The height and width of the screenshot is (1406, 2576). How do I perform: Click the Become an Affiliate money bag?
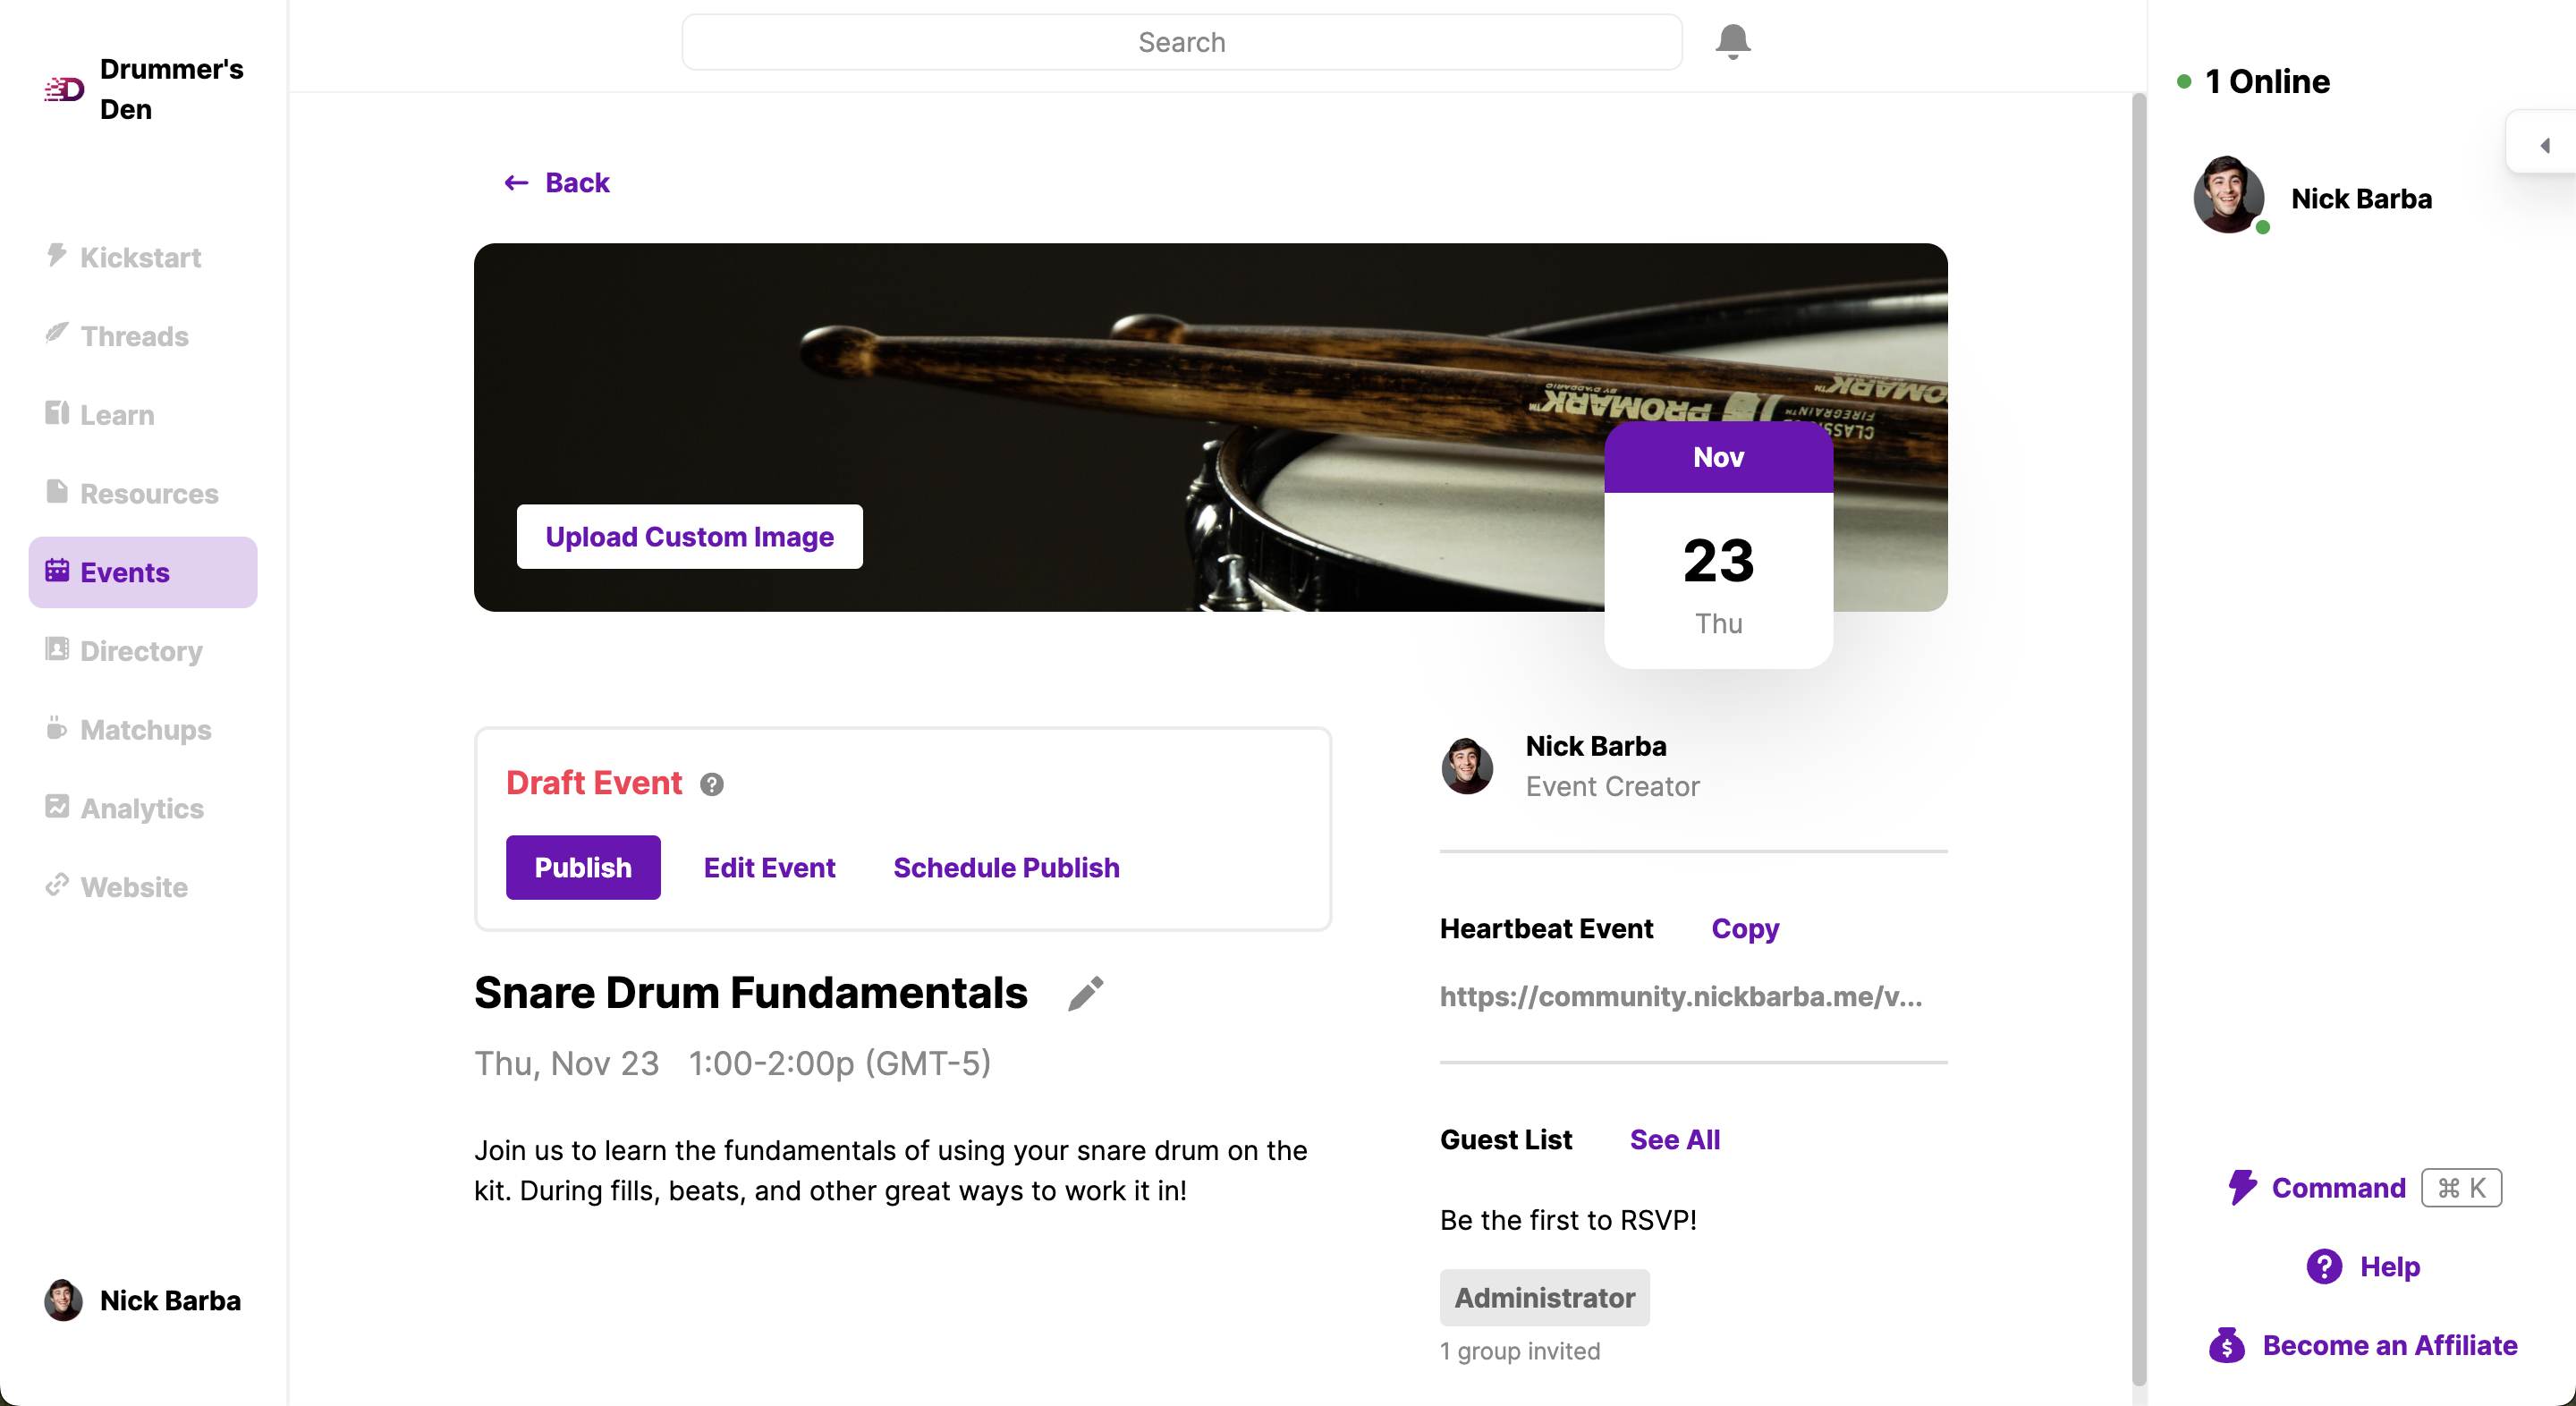tap(2226, 1345)
